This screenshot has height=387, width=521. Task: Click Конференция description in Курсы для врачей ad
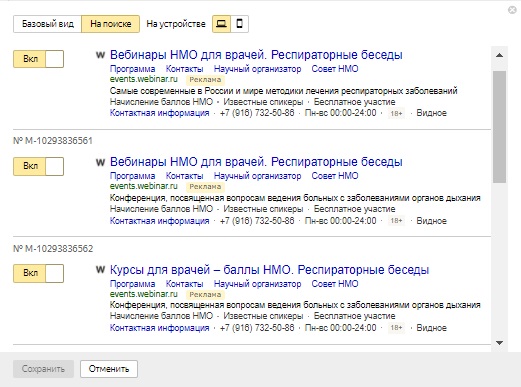click(x=295, y=305)
